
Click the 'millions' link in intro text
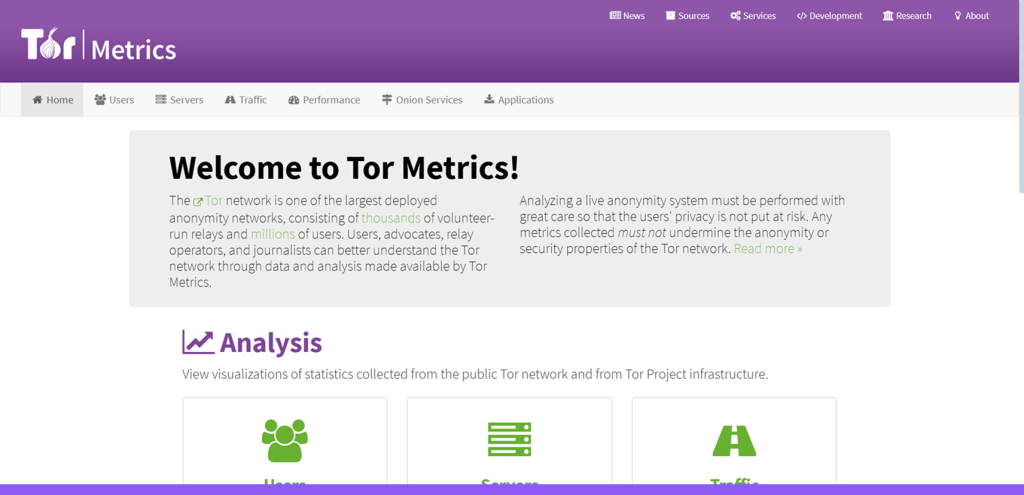click(x=272, y=234)
